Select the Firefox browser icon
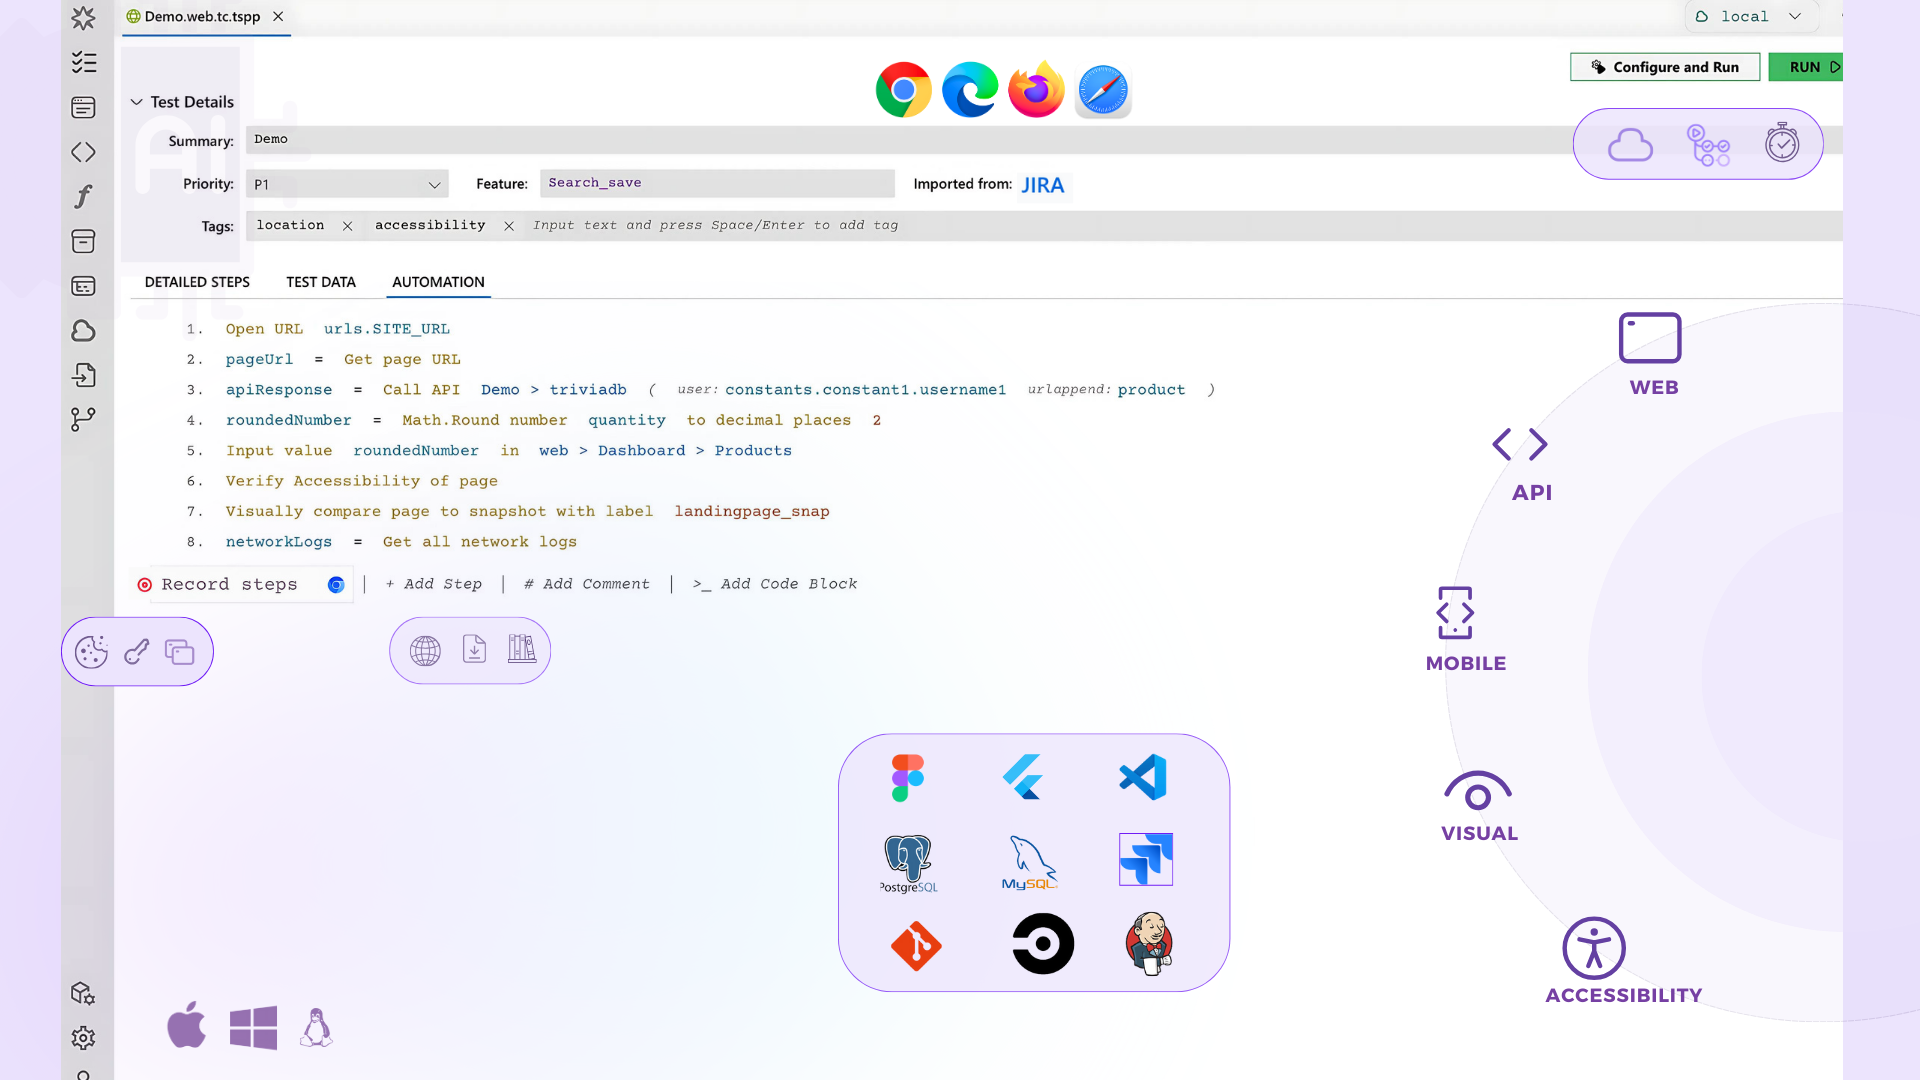Image resolution: width=1920 pixels, height=1080 pixels. point(1035,89)
